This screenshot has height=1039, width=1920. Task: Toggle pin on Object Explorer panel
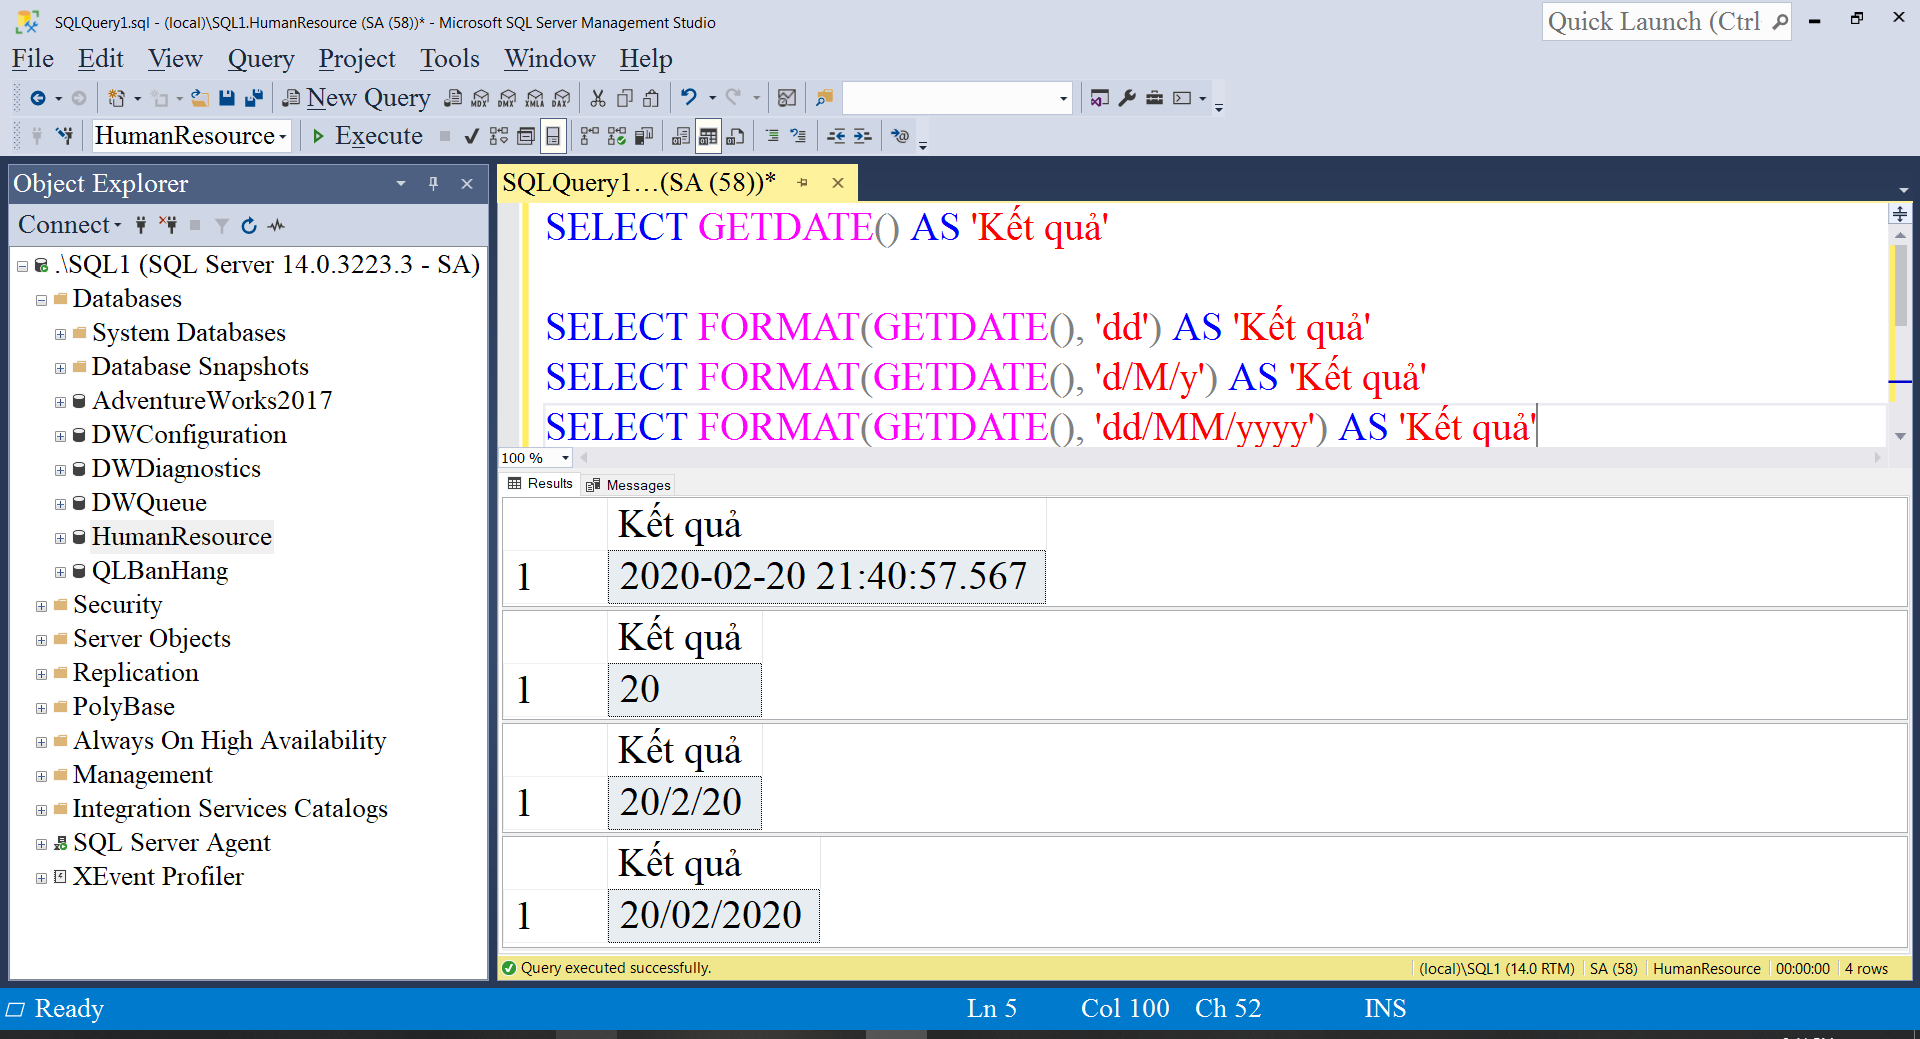[433, 184]
